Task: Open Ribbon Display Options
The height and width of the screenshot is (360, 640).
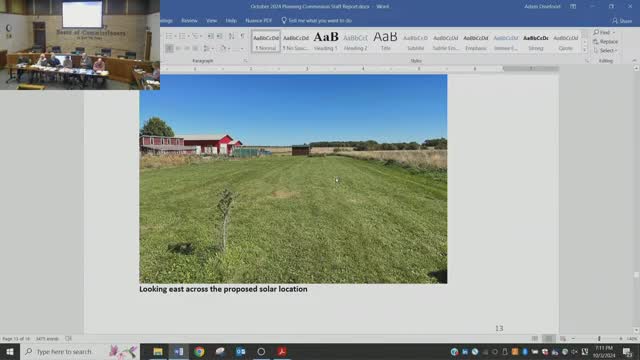Action: point(573,7)
